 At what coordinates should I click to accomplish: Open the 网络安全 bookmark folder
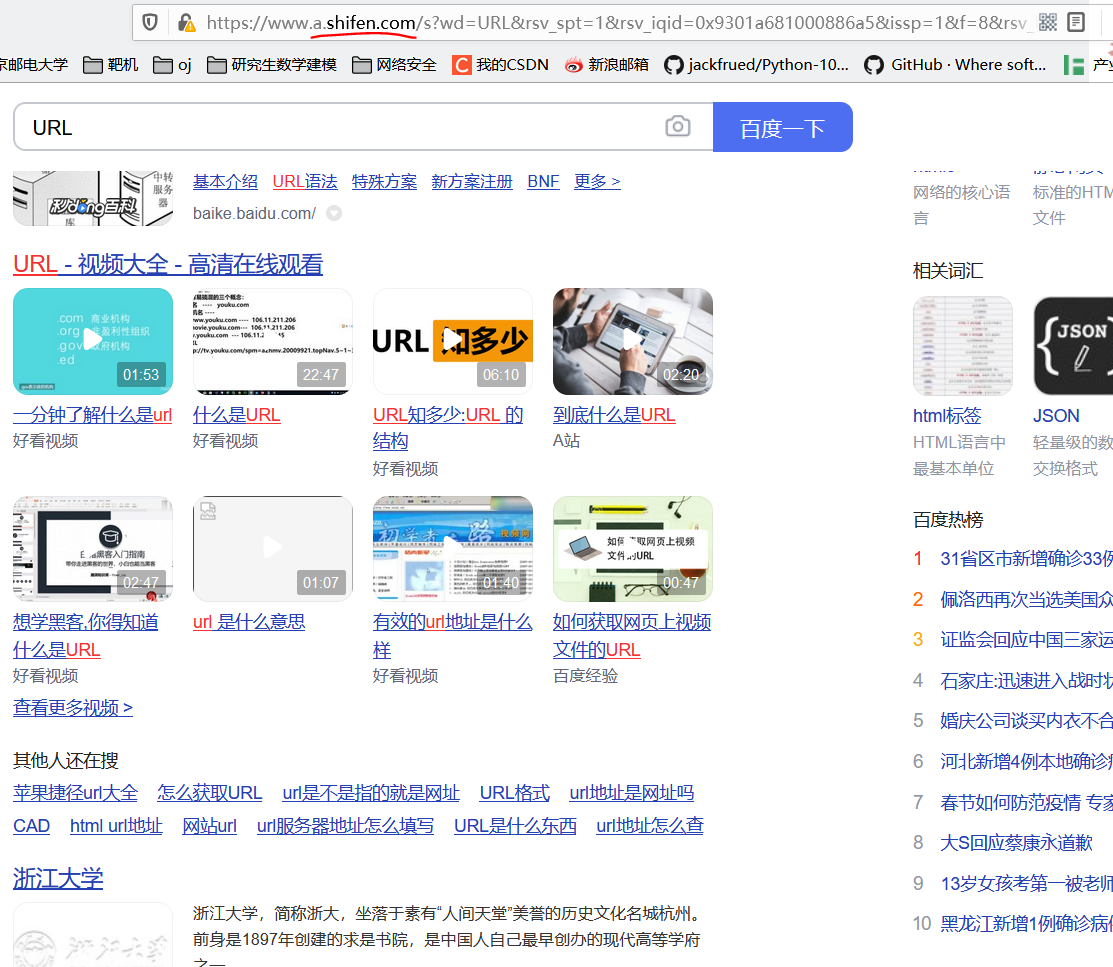394,65
